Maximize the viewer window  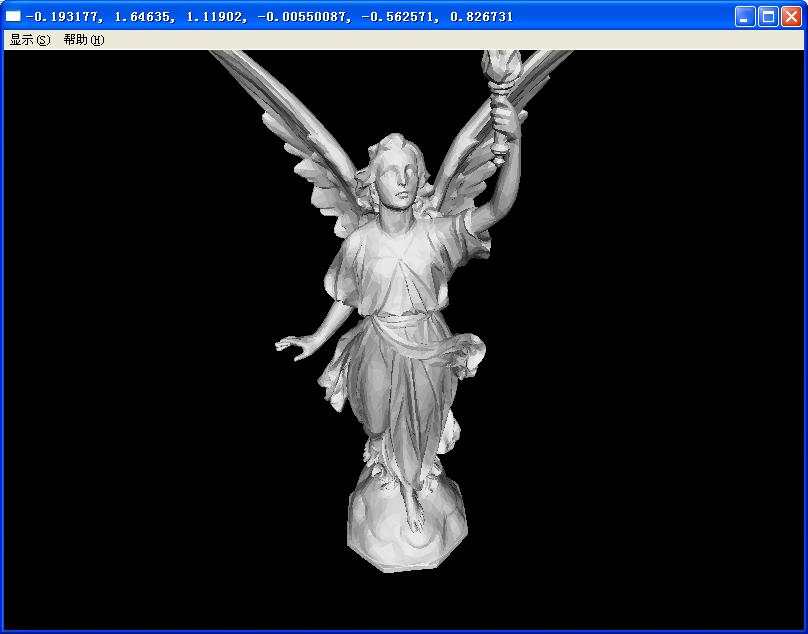tap(768, 16)
